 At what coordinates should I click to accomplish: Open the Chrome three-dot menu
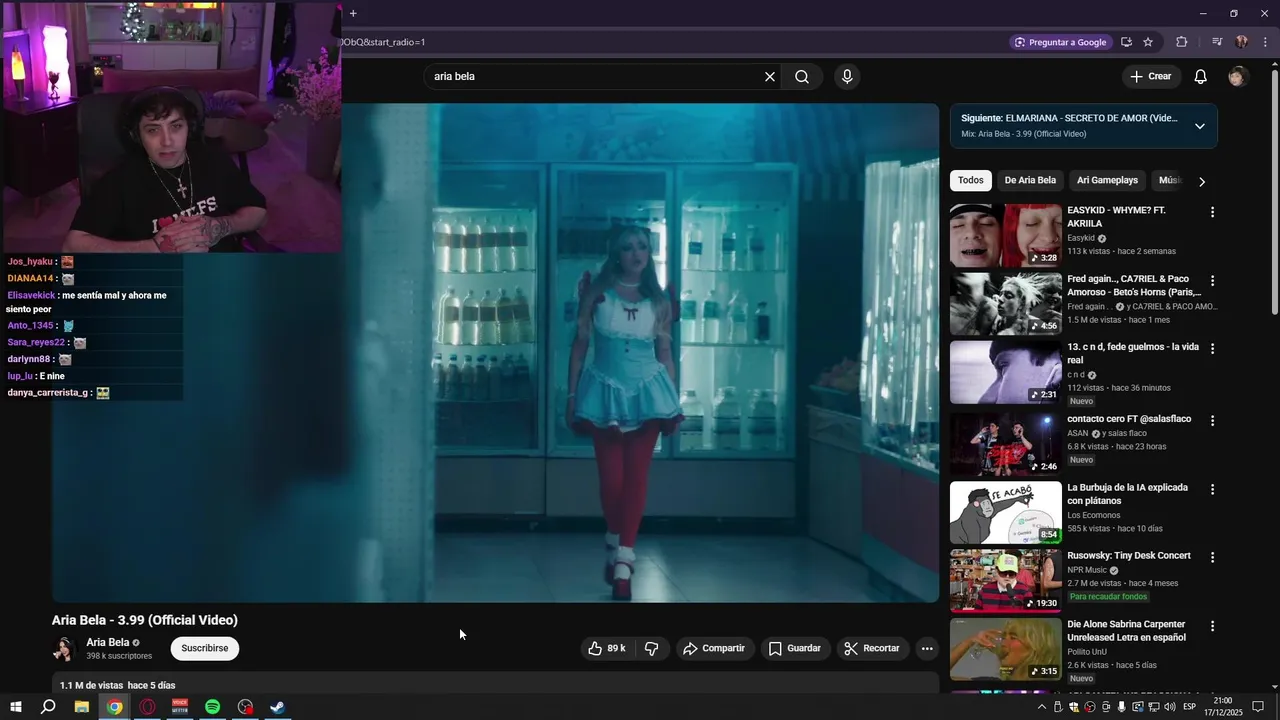point(1266,42)
